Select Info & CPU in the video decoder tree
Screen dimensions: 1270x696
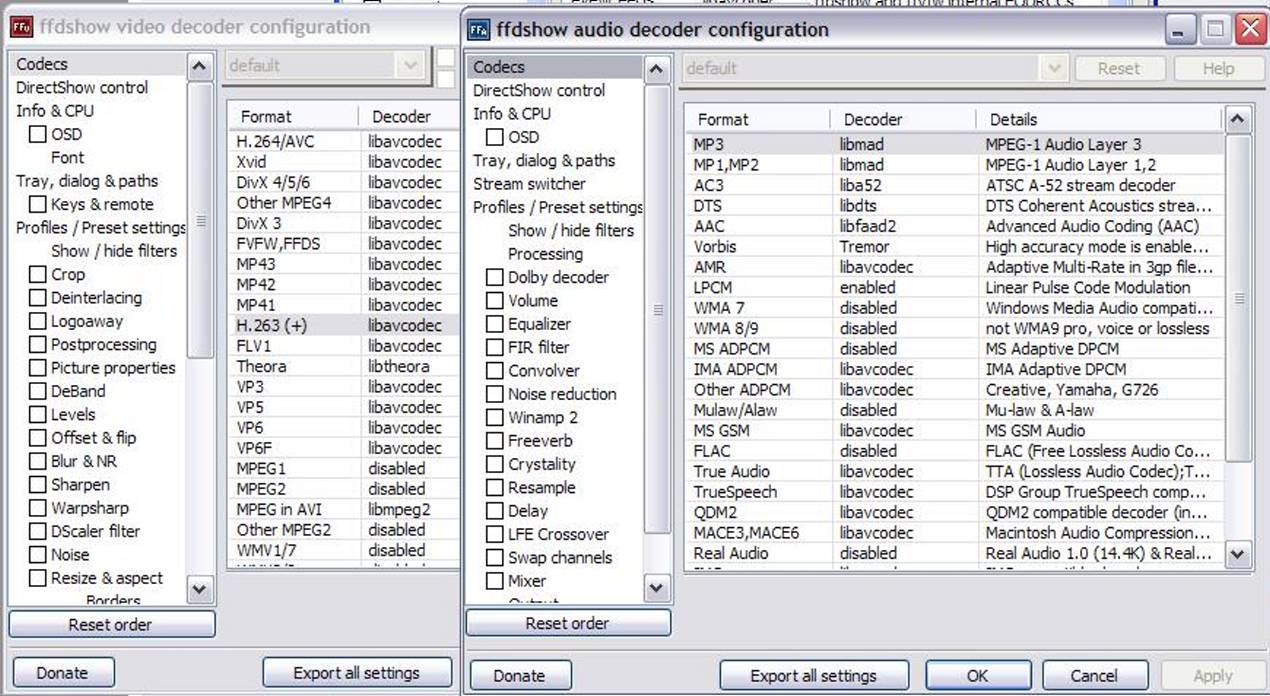pos(55,111)
